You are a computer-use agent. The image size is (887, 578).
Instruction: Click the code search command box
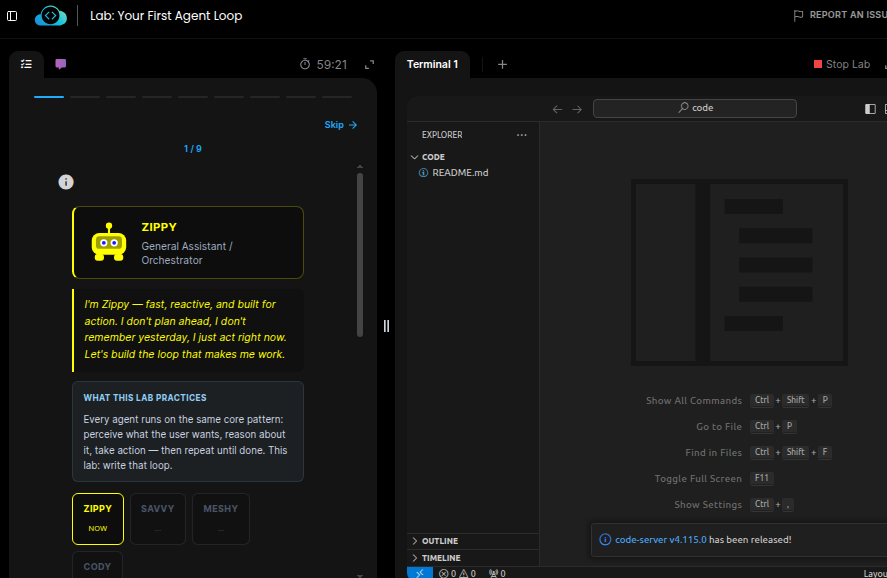[695, 108]
